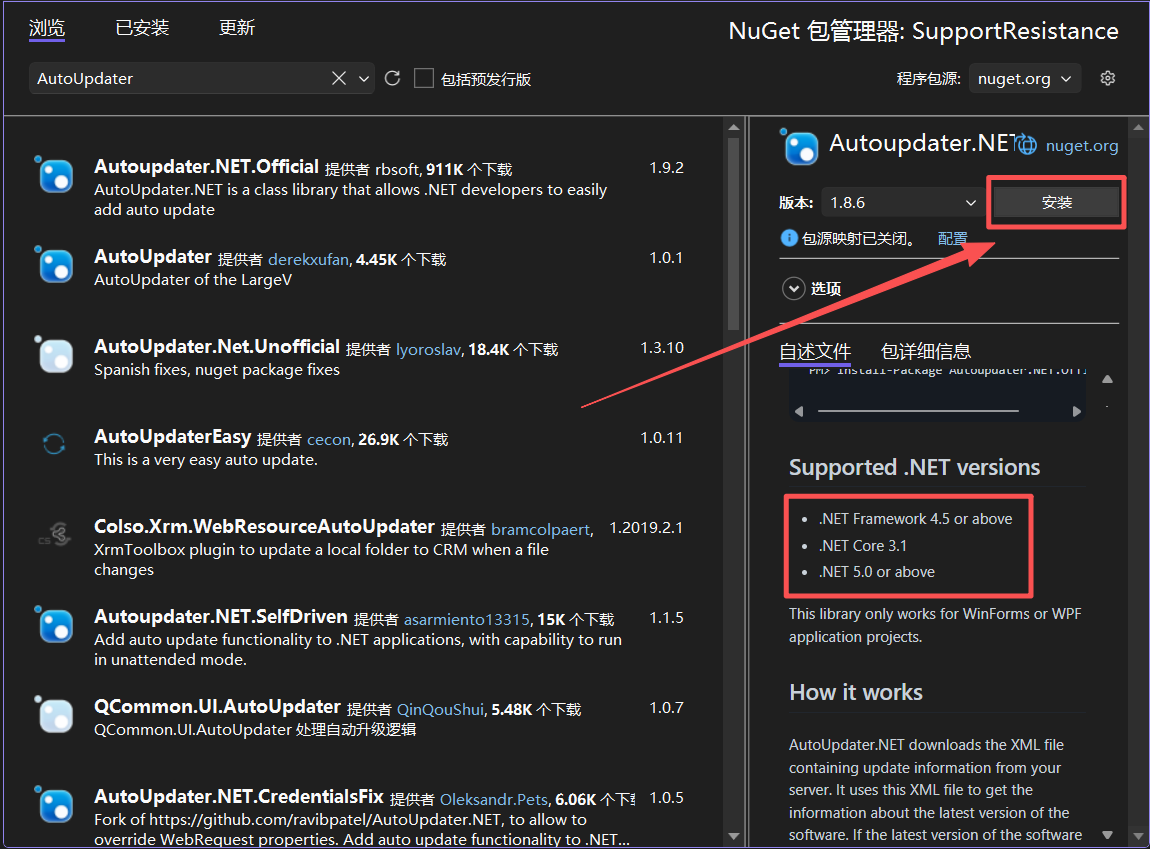Image resolution: width=1150 pixels, height=849 pixels.
Task: Click details pane scroll down arrow
Action: click(x=1138, y=835)
